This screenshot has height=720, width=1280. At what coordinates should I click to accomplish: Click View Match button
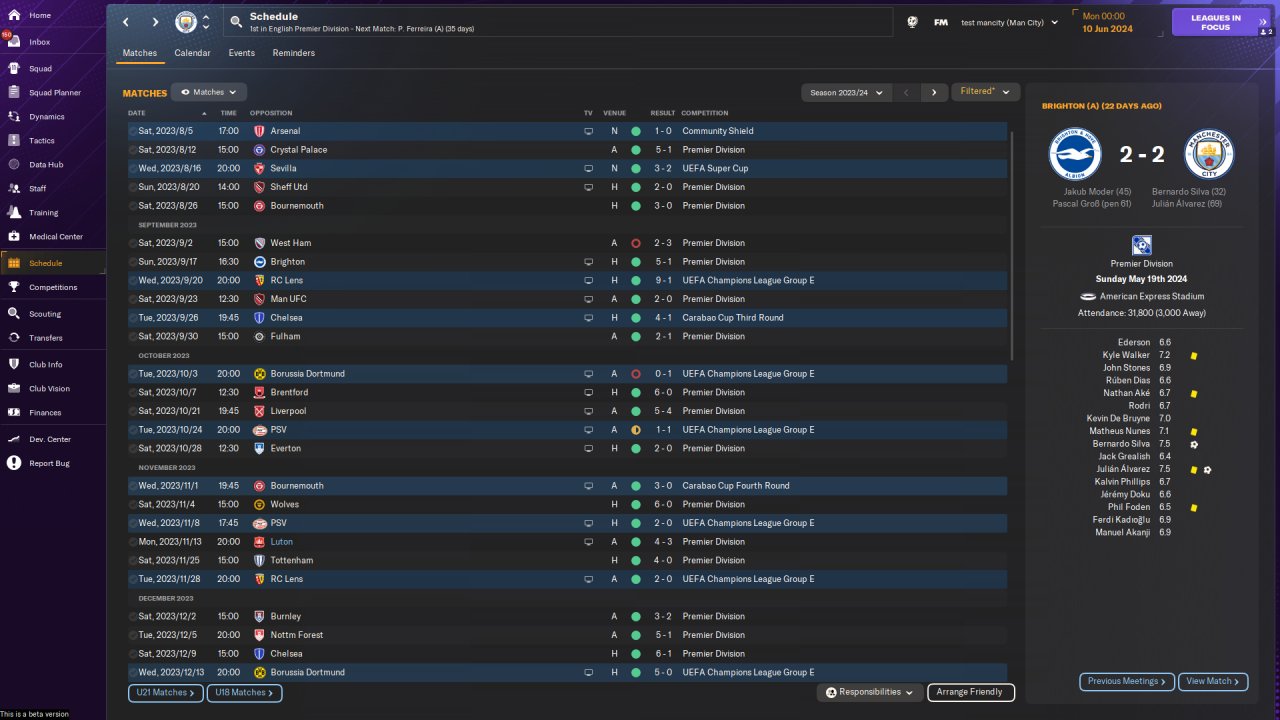(x=1214, y=681)
